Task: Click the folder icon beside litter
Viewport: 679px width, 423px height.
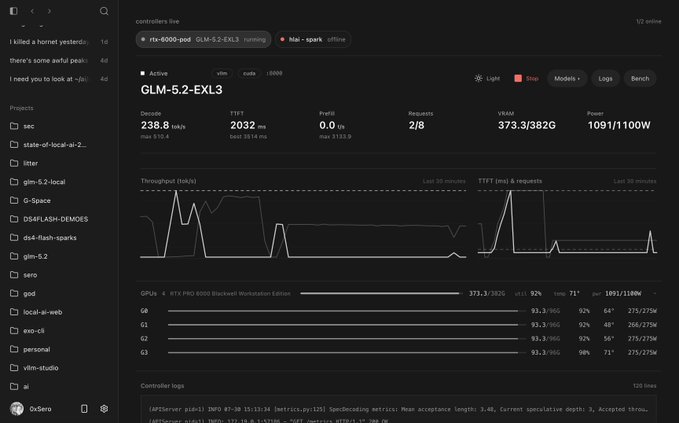Action: [x=14, y=163]
